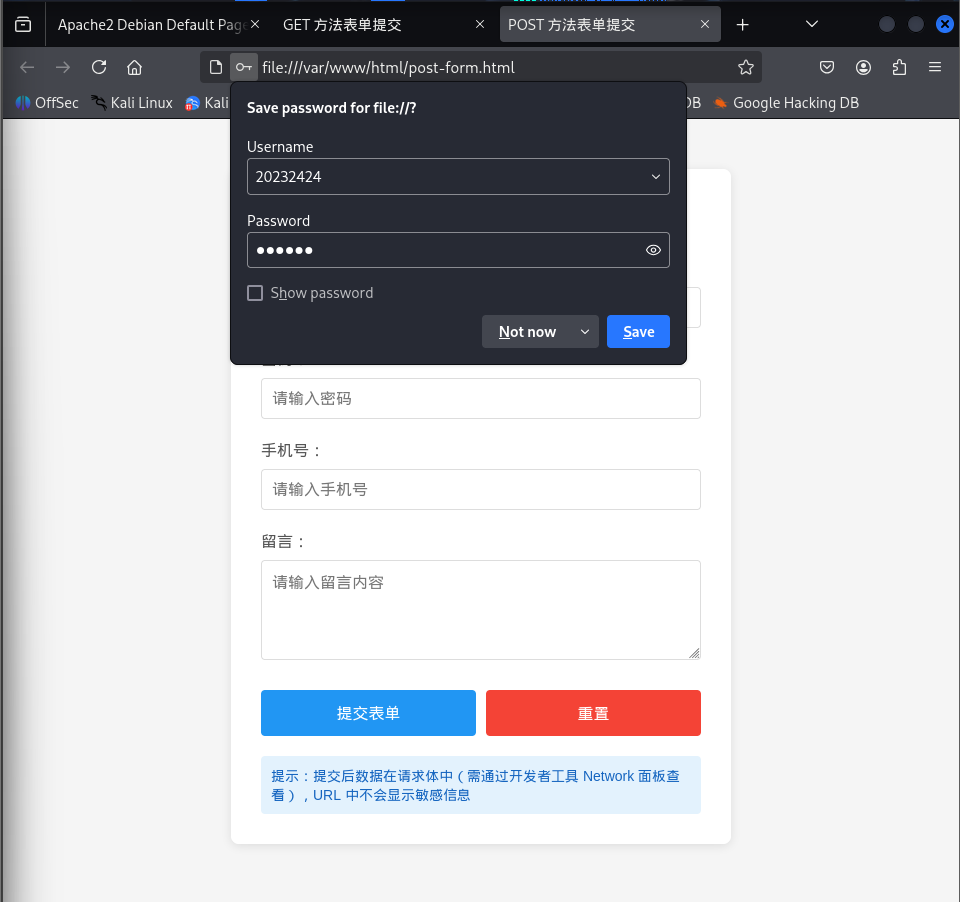Screen dimensions: 960x902
Task: Go to homepage via the home icon
Action: [134, 67]
